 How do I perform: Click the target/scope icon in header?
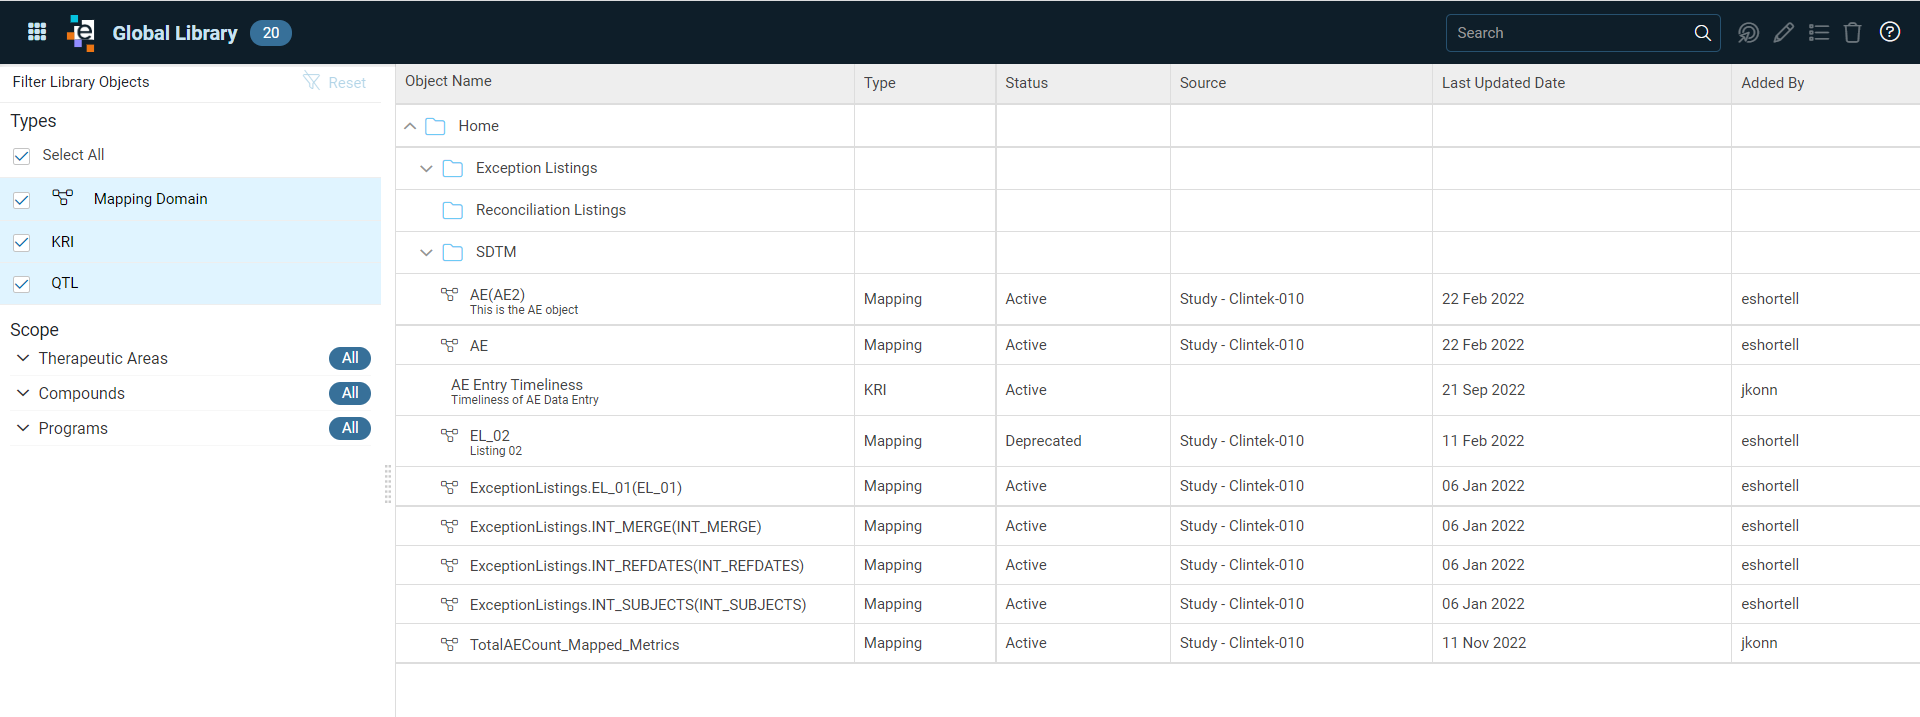1748,33
